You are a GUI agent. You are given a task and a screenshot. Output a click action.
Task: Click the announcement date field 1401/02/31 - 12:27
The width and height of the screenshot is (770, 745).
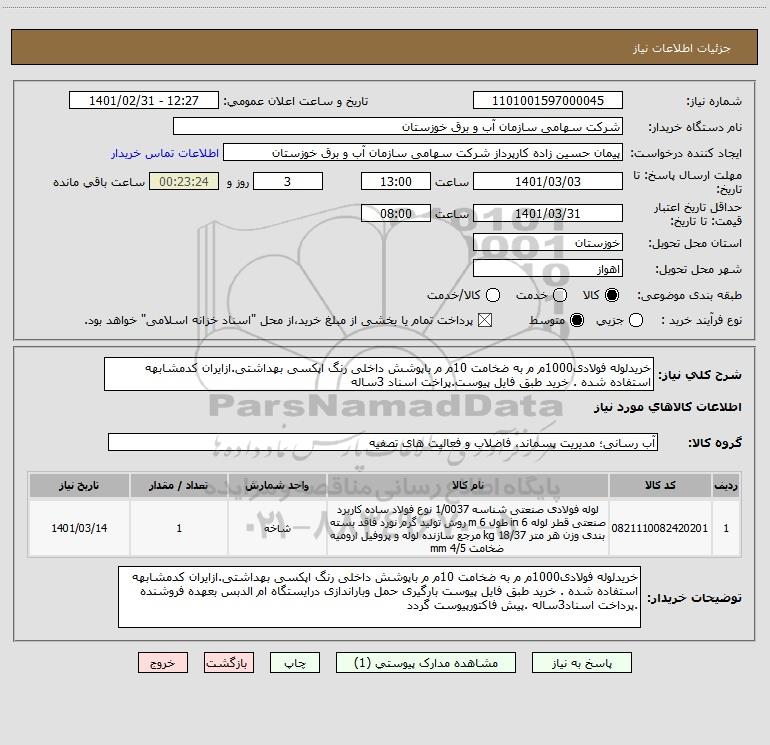click(x=144, y=100)
